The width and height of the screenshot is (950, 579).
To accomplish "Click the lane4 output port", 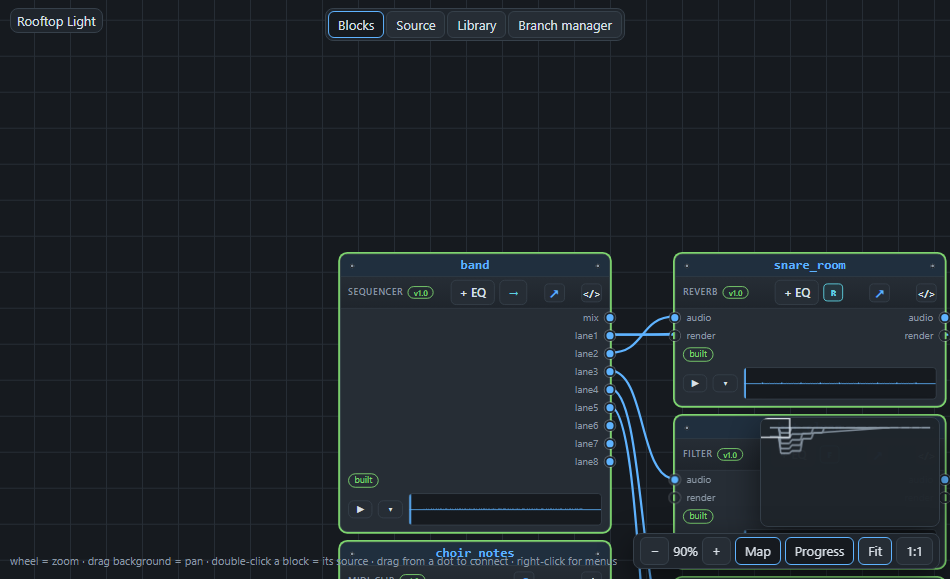I will pos(610,389).
